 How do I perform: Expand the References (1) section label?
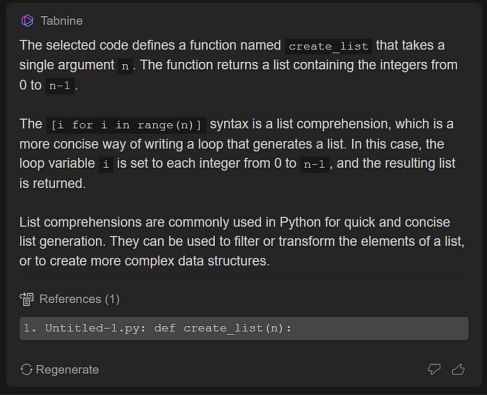[79, 299]
